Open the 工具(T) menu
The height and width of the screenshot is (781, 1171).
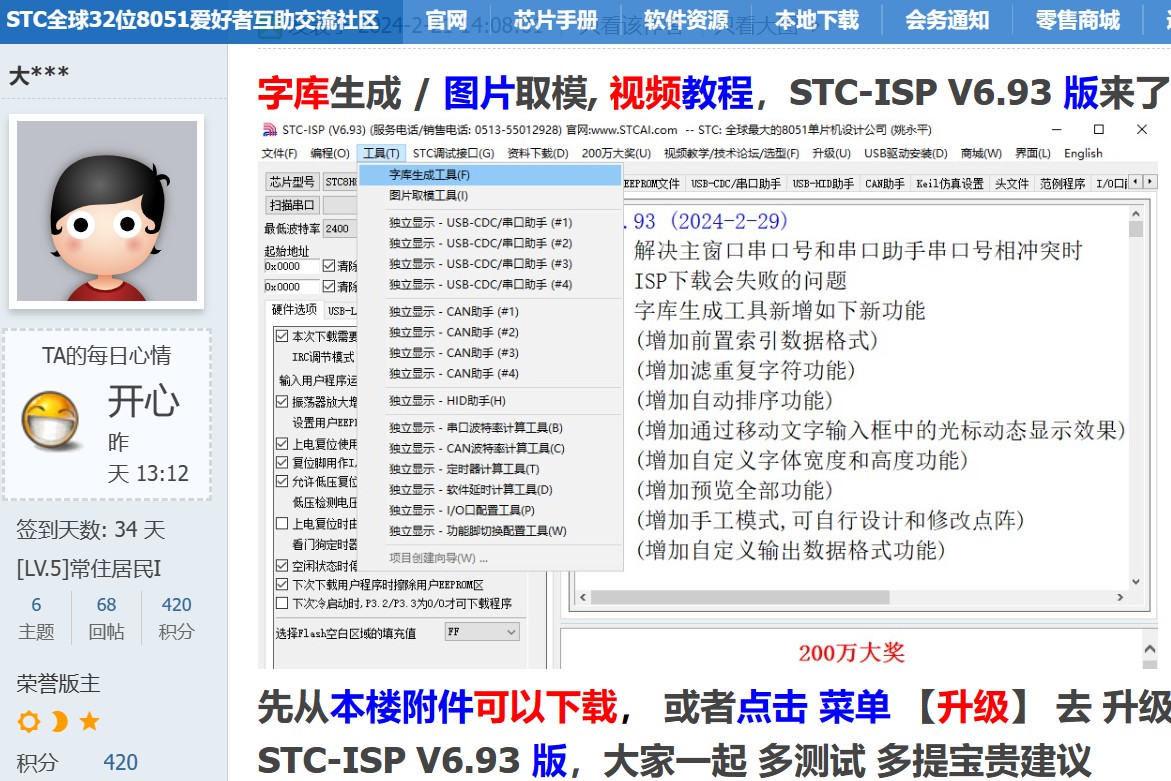click(x=381, y=153)
